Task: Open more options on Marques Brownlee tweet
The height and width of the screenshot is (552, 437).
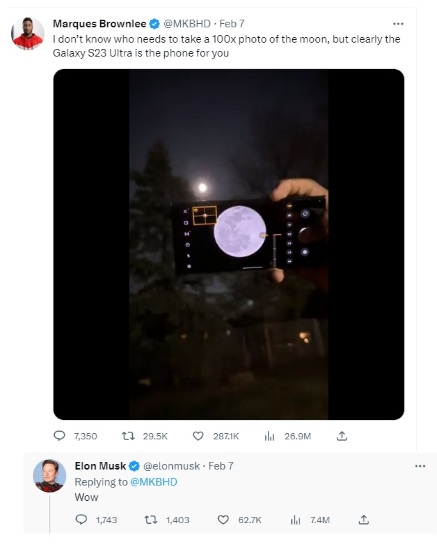Action: pos(398,24)
